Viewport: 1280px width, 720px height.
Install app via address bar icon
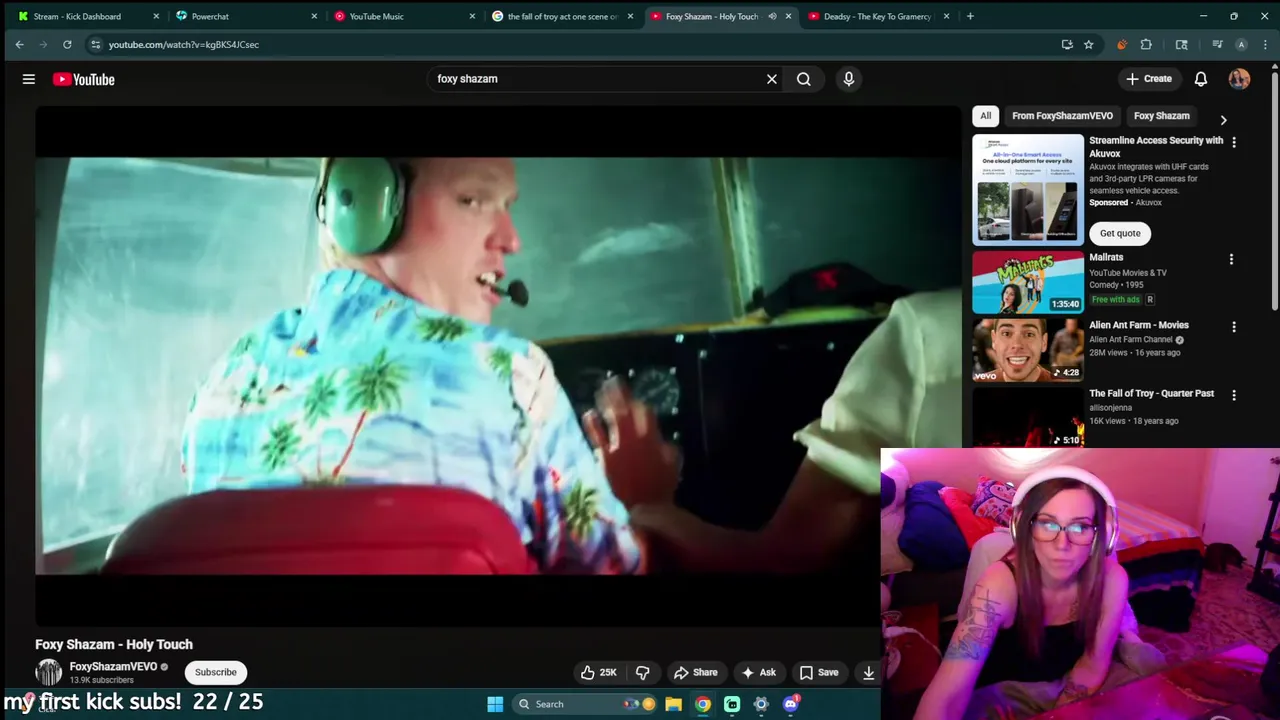click(1067, 44)
